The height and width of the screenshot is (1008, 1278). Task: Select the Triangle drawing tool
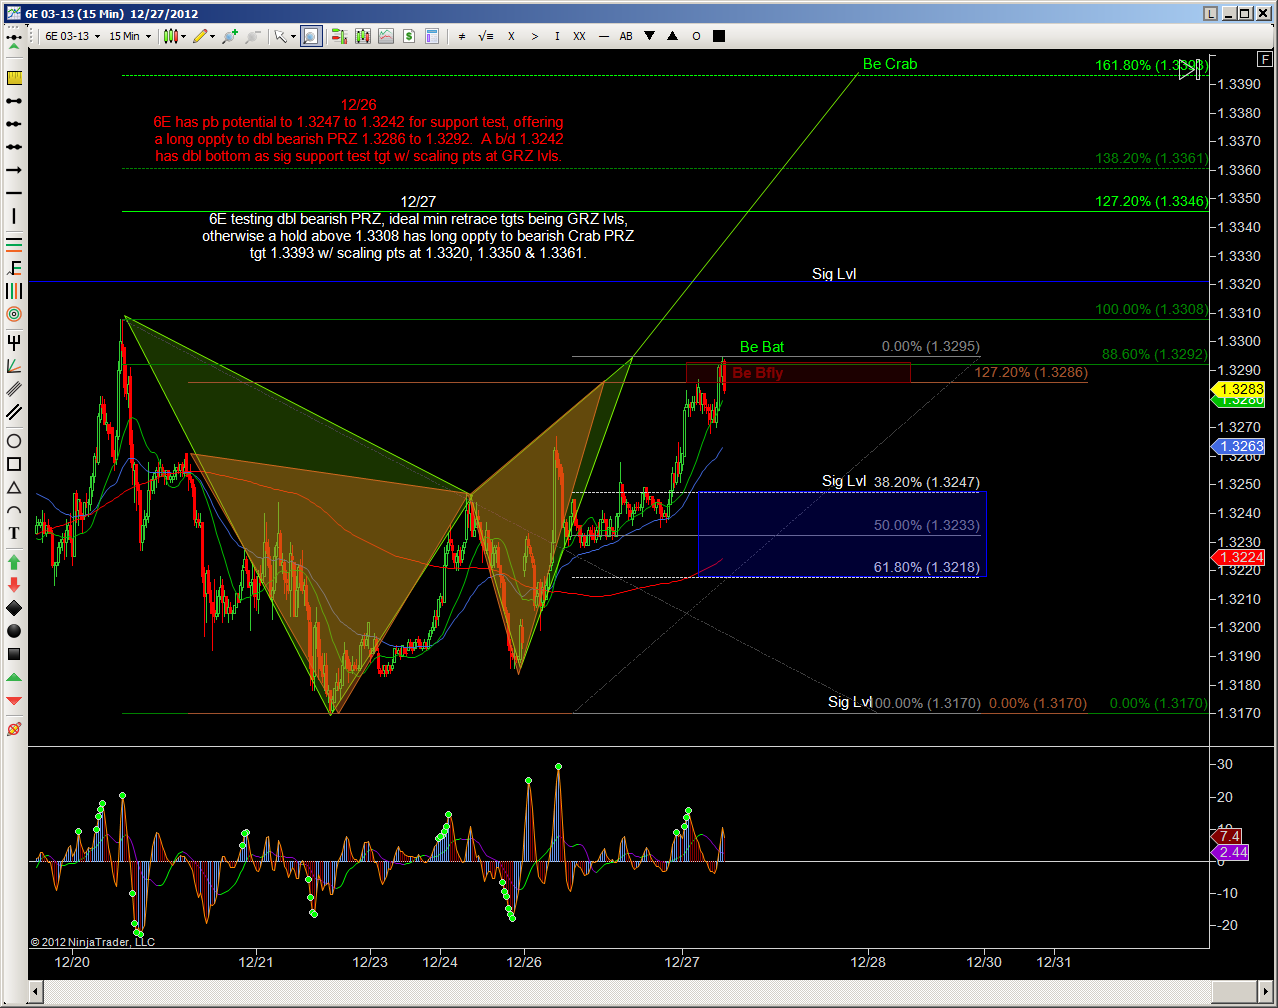coord(14,488)
